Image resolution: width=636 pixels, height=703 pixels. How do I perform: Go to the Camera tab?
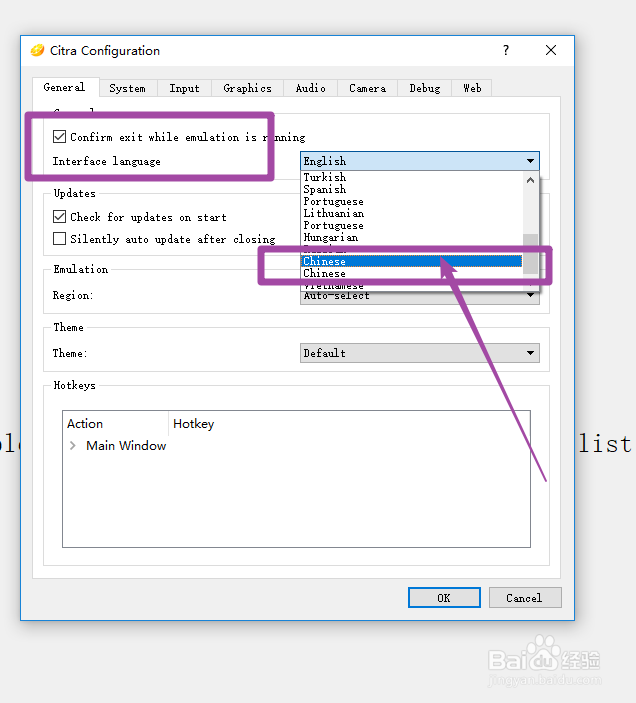pos(368,88)
